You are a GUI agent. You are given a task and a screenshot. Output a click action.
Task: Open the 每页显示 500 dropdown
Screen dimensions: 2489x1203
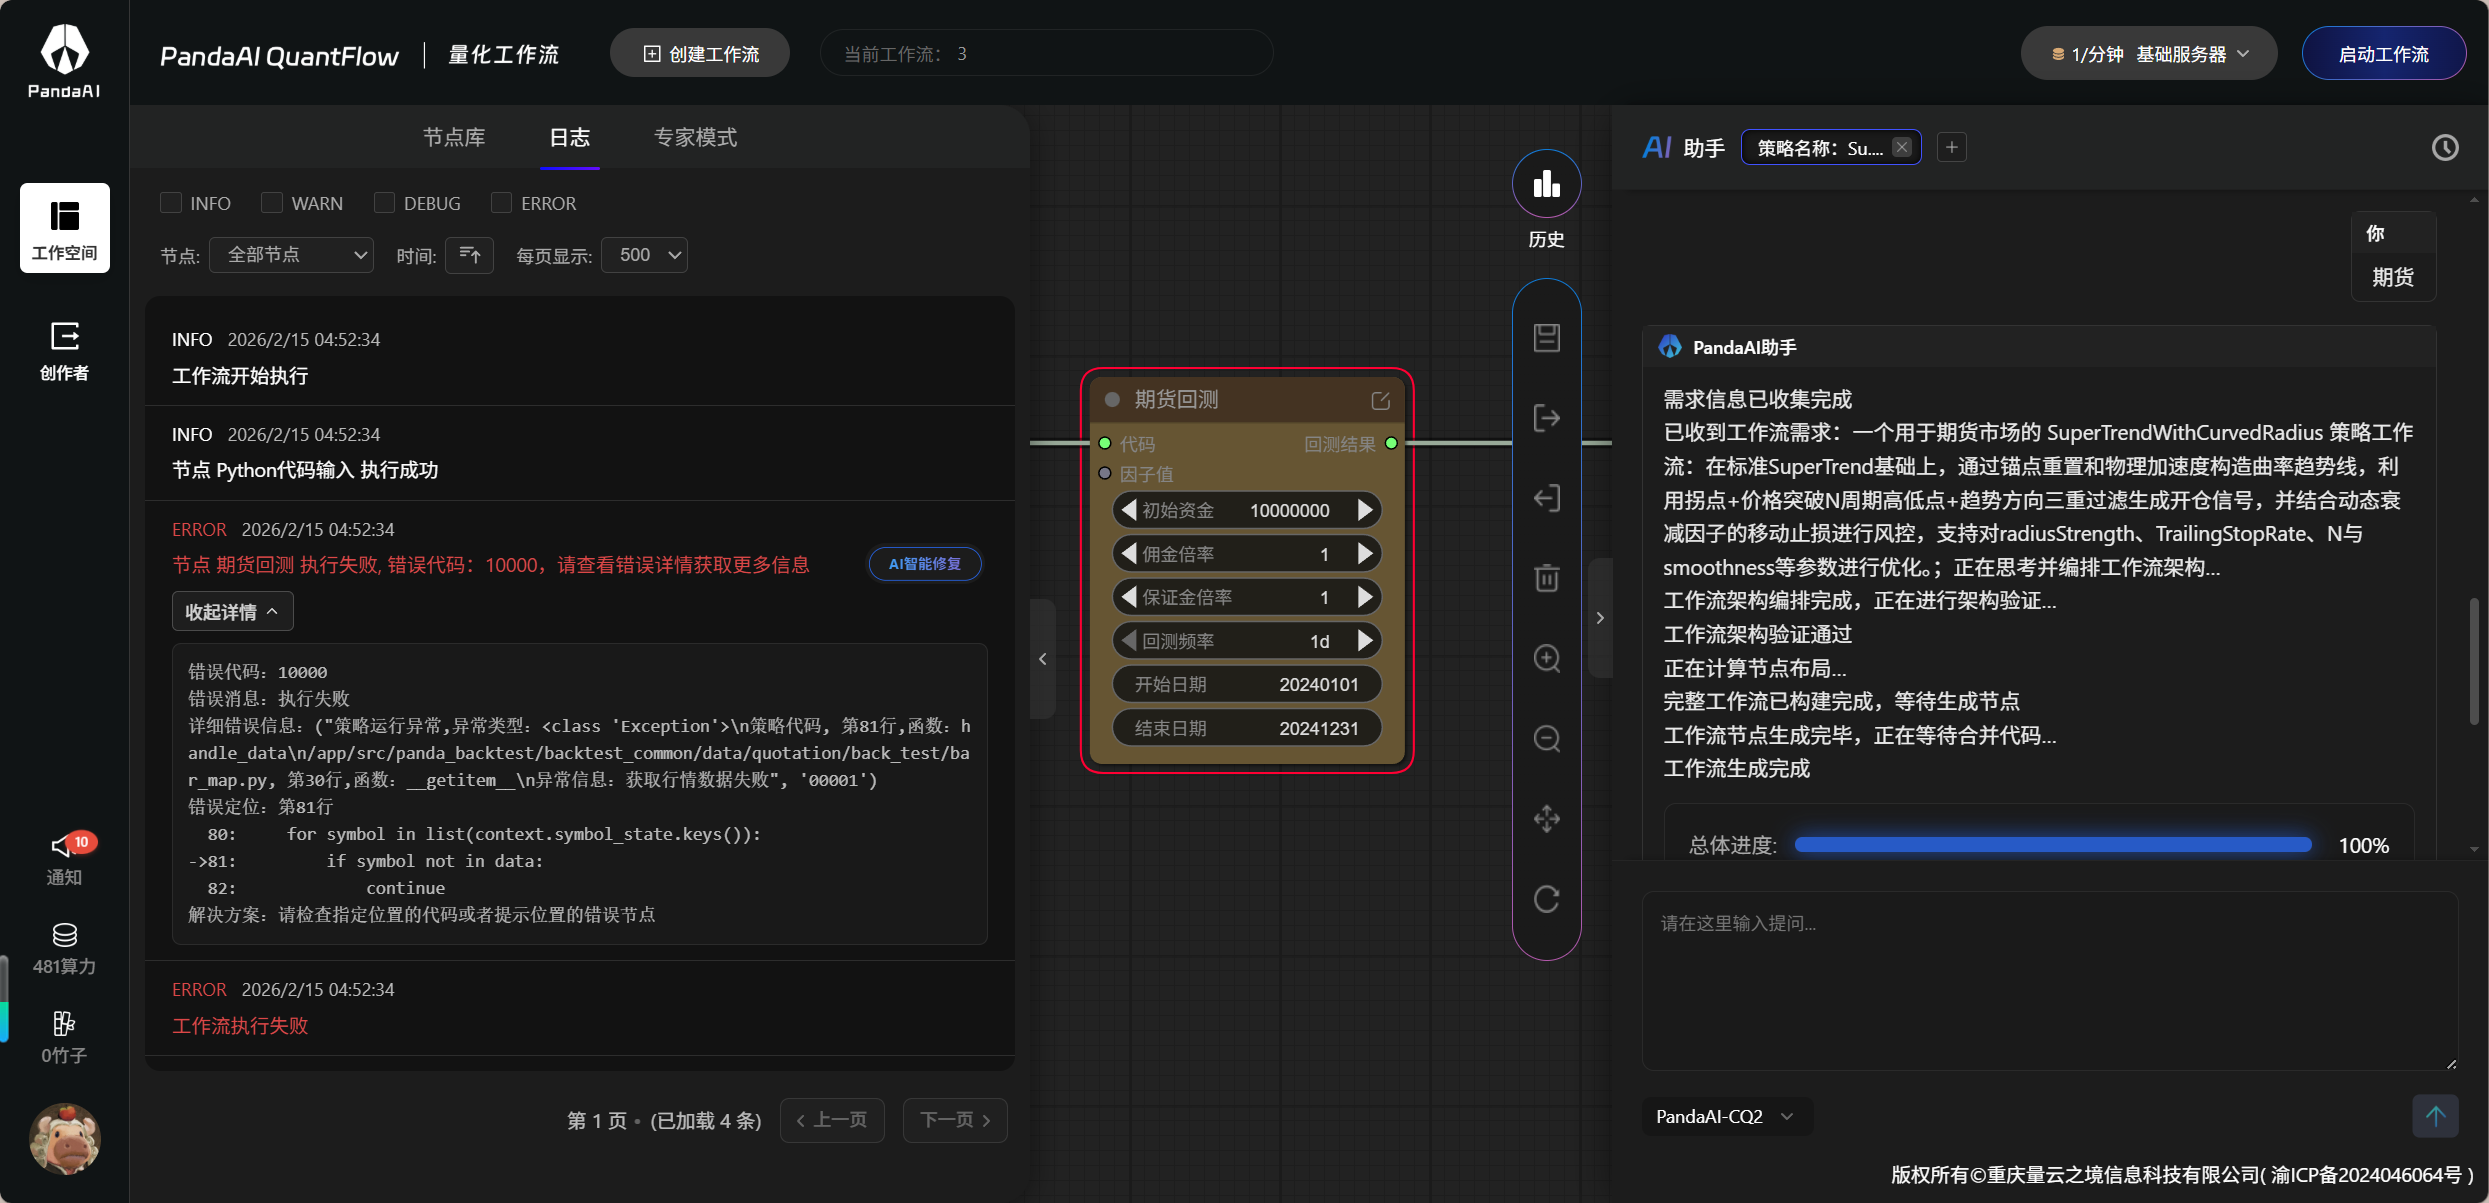click(x=644, y=255)
